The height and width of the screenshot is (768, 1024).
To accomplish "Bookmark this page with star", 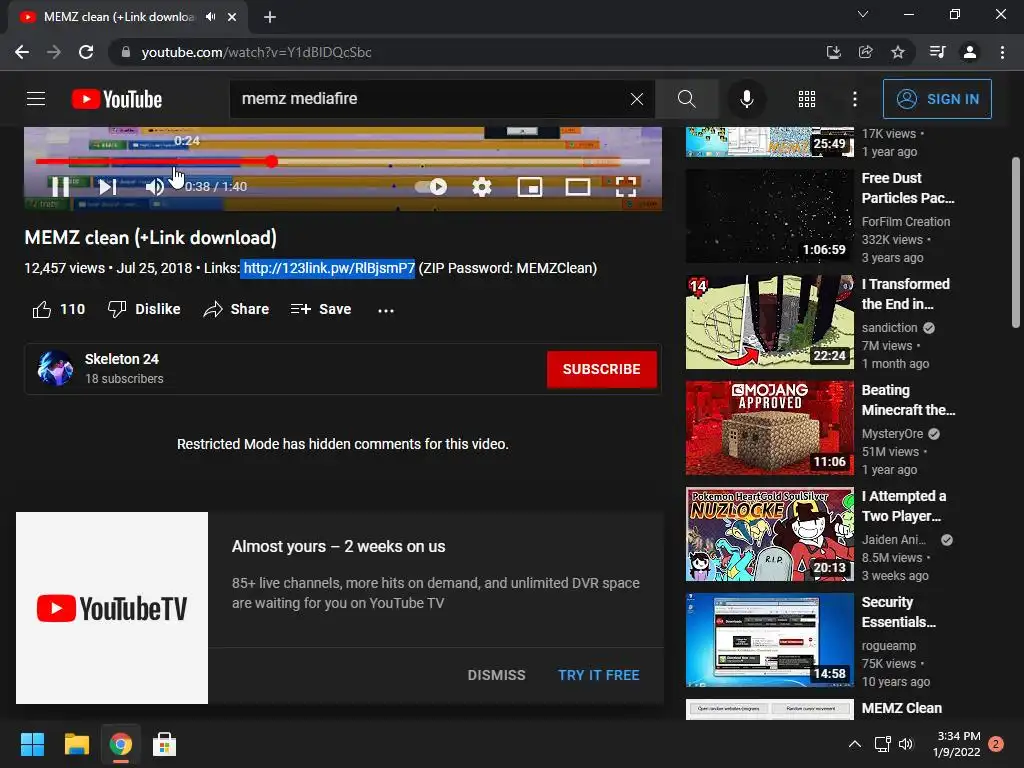I will pyautogui.click(x=898, y=52).
